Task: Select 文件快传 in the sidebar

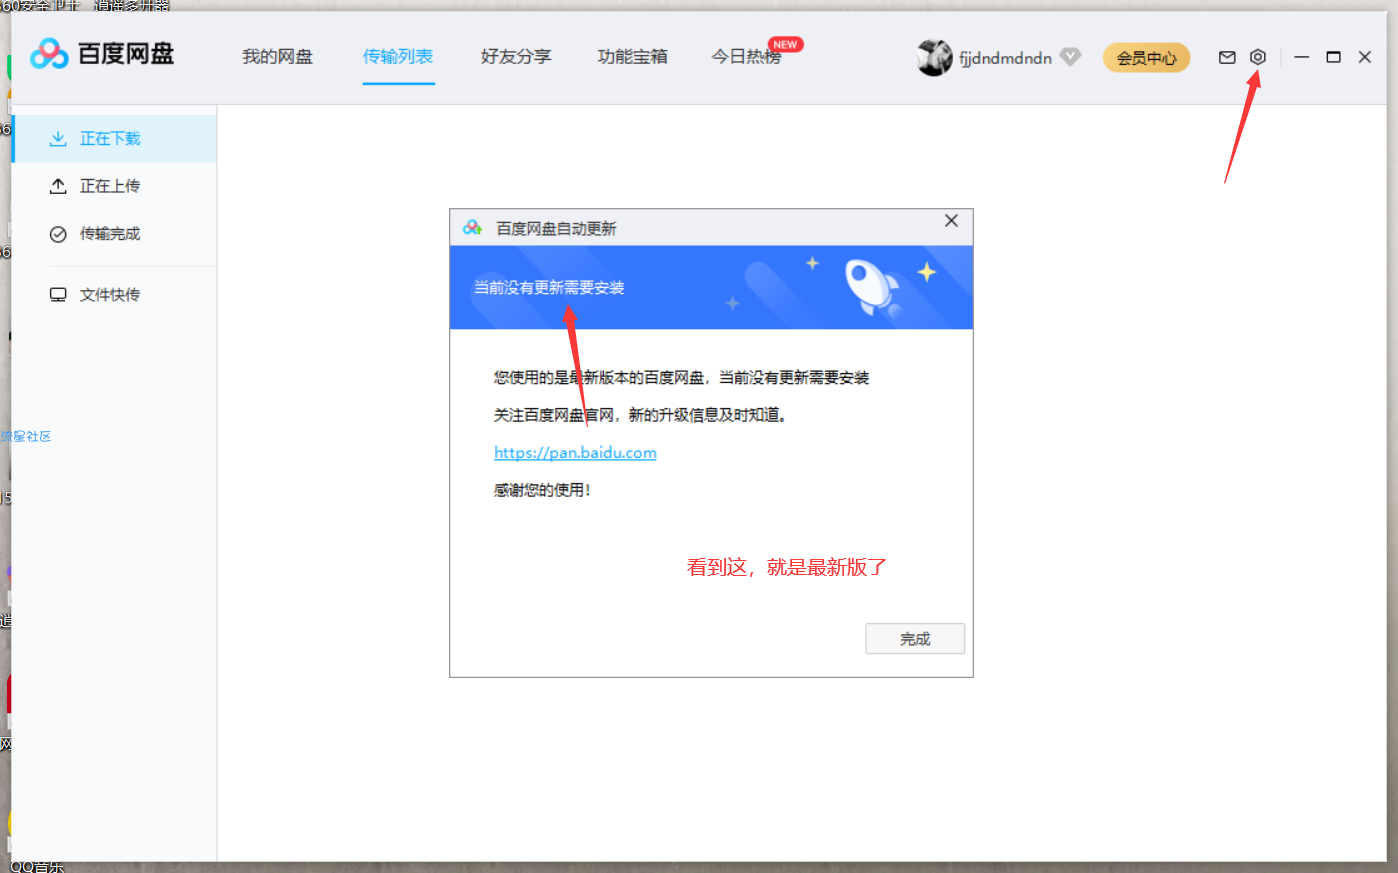Action: pos(114,295)
